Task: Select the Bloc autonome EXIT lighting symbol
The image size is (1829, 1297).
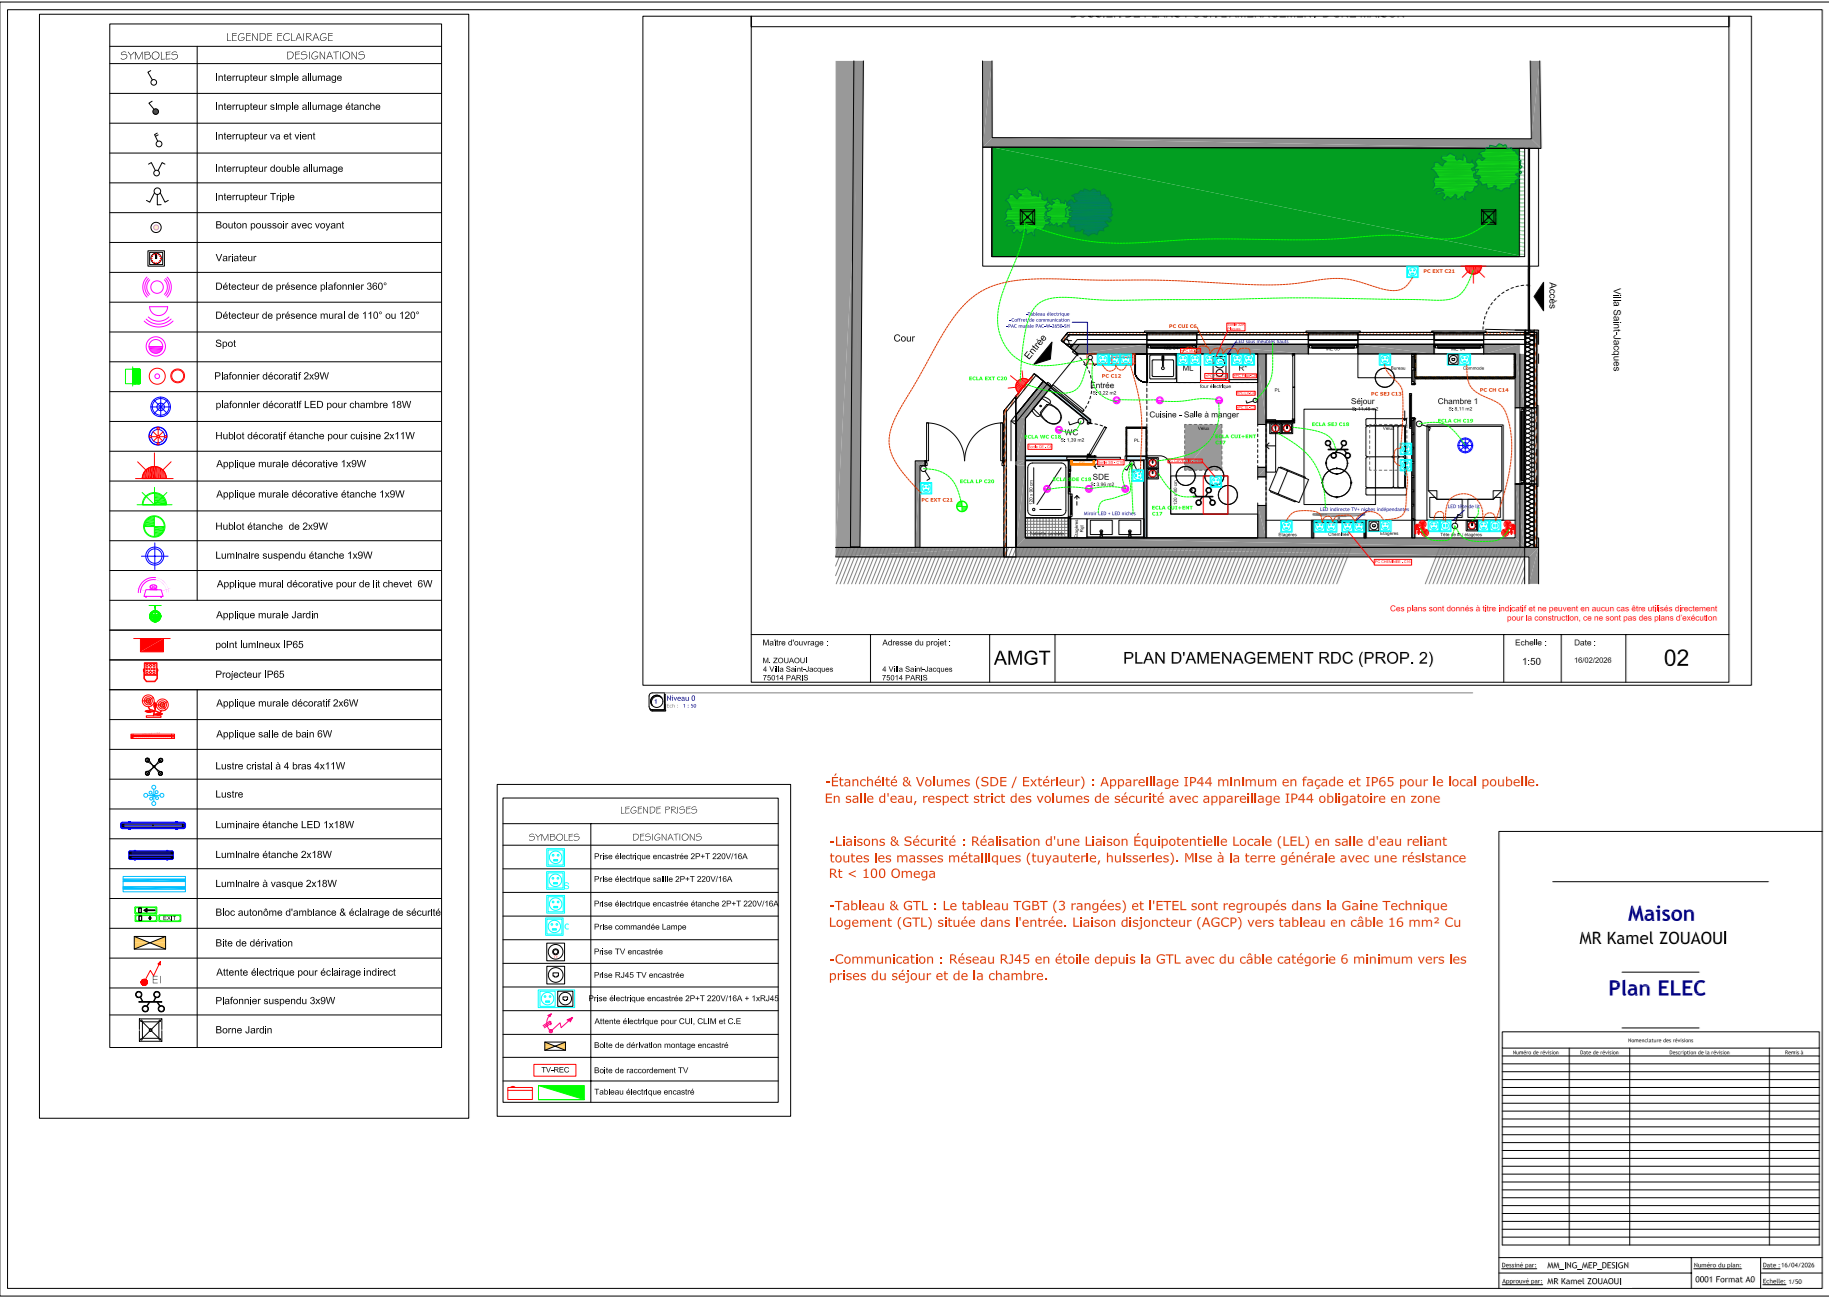Action: (158, 914)
